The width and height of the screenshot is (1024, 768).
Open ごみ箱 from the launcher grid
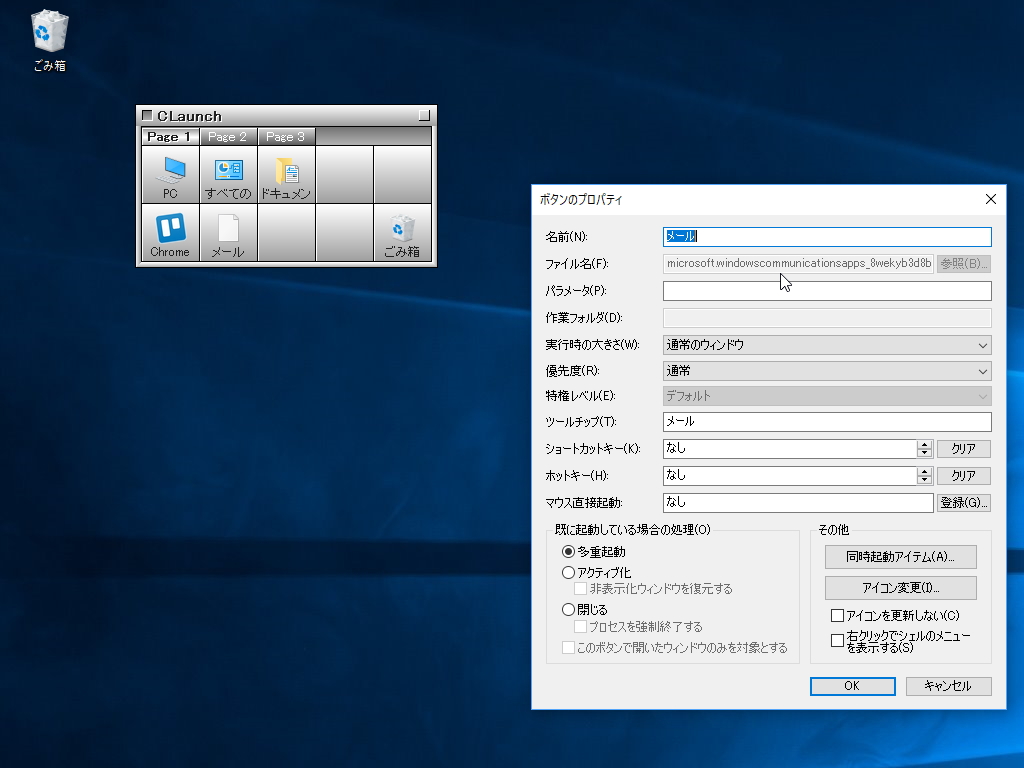[403, 233]
